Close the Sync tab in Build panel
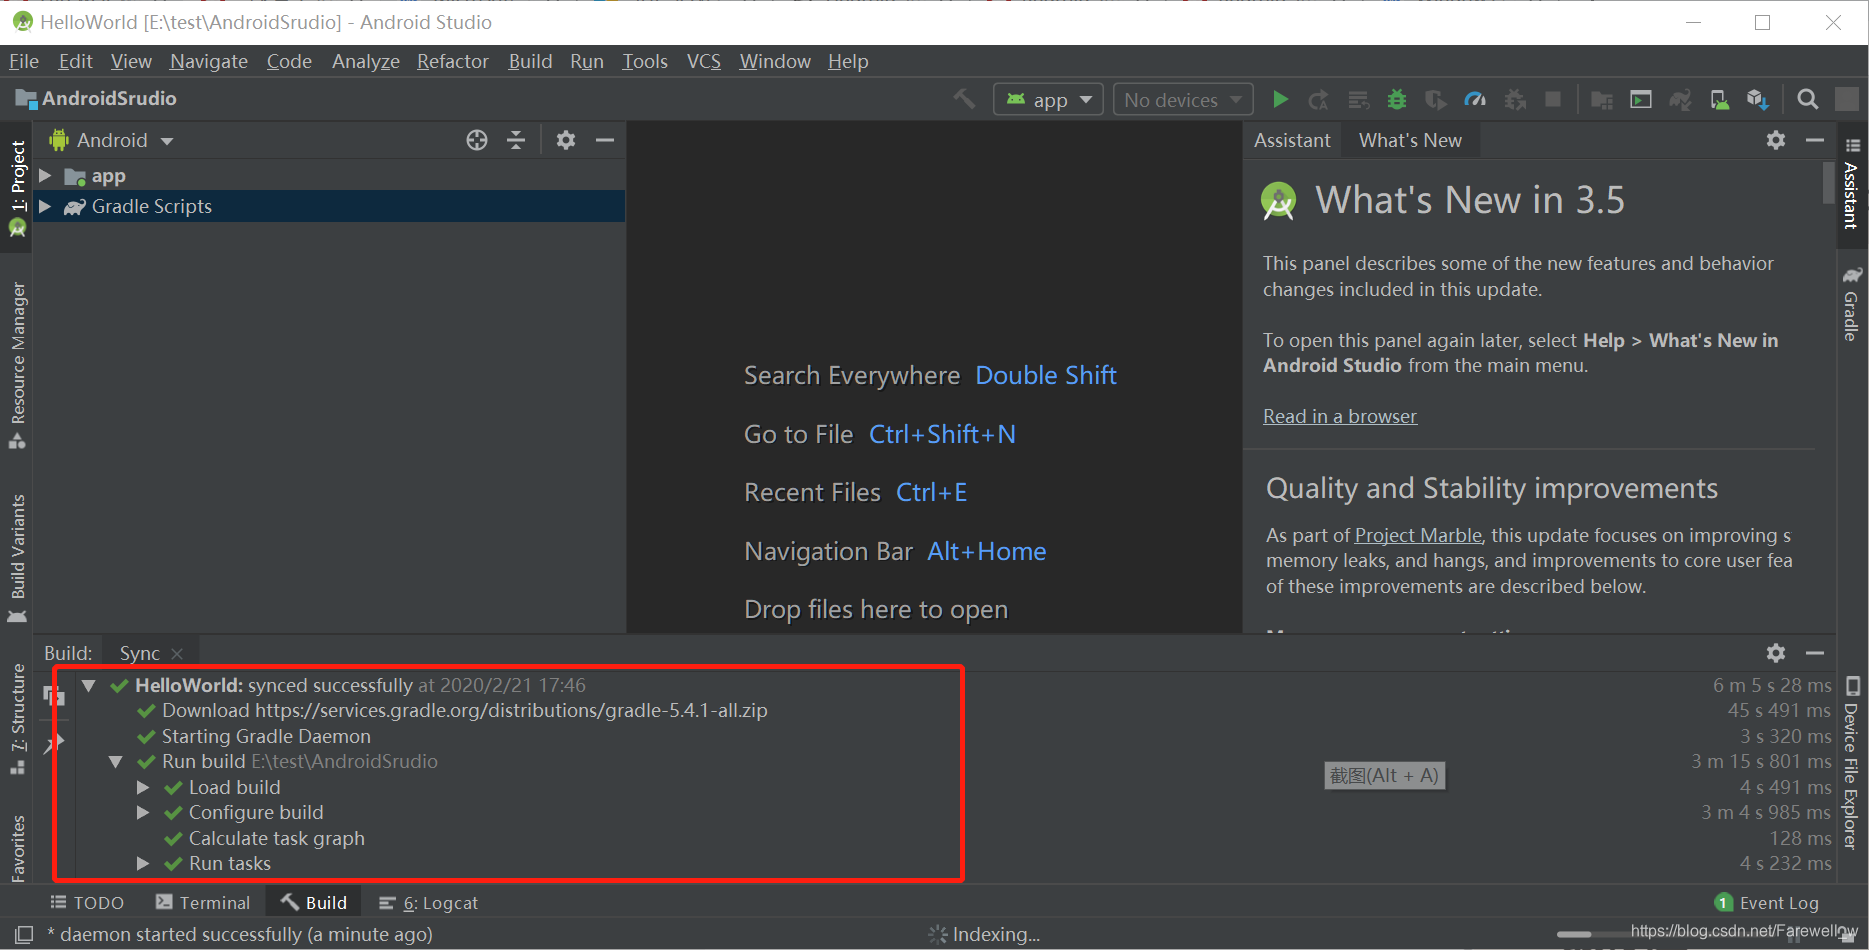 coord(177,654)
